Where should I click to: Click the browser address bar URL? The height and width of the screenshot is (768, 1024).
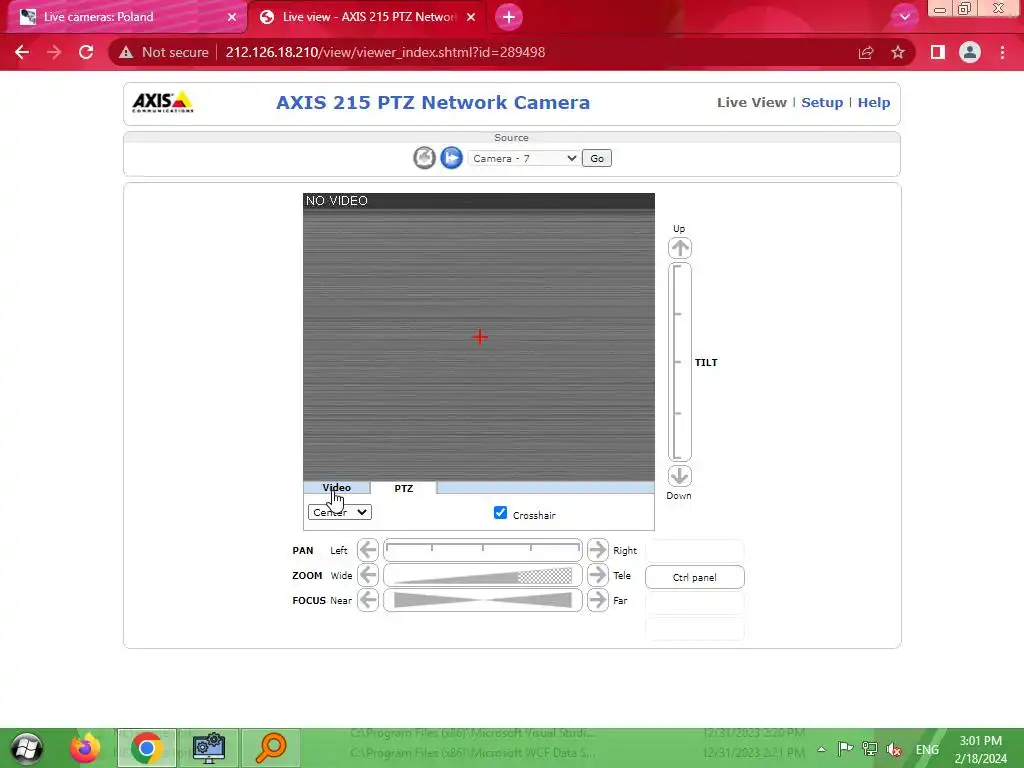(x=385, y=52)
